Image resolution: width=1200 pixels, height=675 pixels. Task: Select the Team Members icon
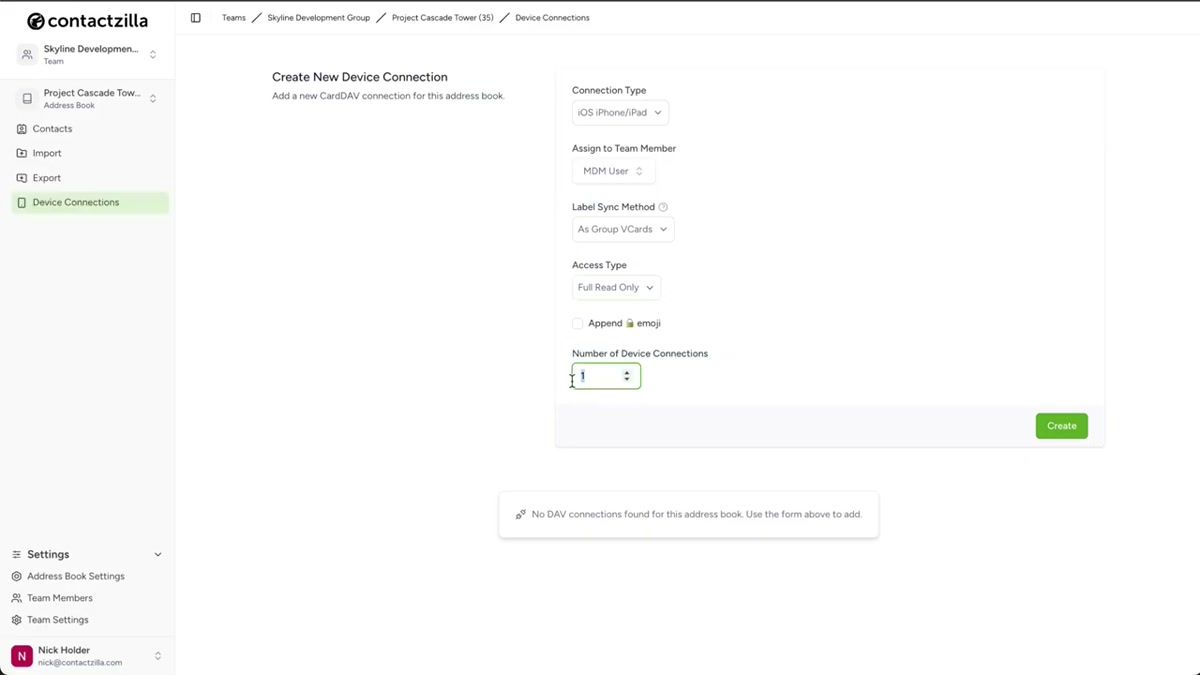pyautogui.click(x=15, y=598)
